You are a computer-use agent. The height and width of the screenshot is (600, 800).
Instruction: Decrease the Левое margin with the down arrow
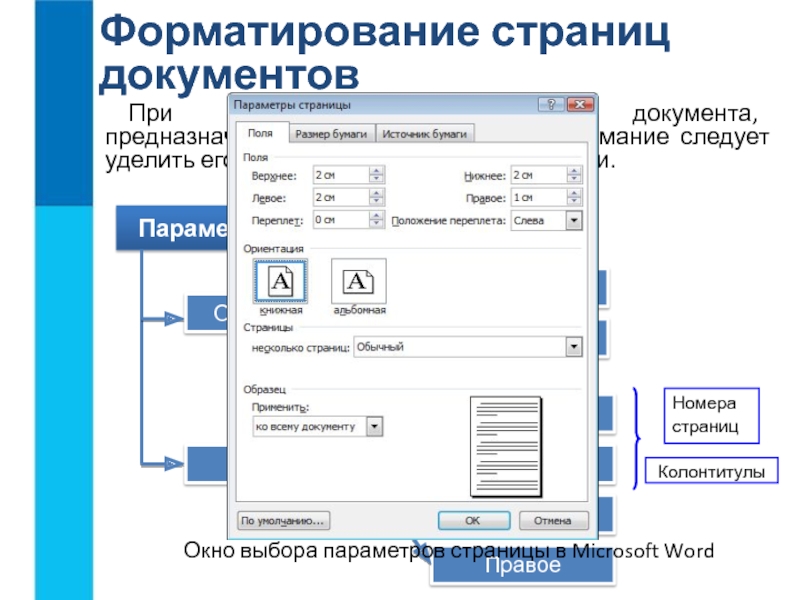coord(376,202)
